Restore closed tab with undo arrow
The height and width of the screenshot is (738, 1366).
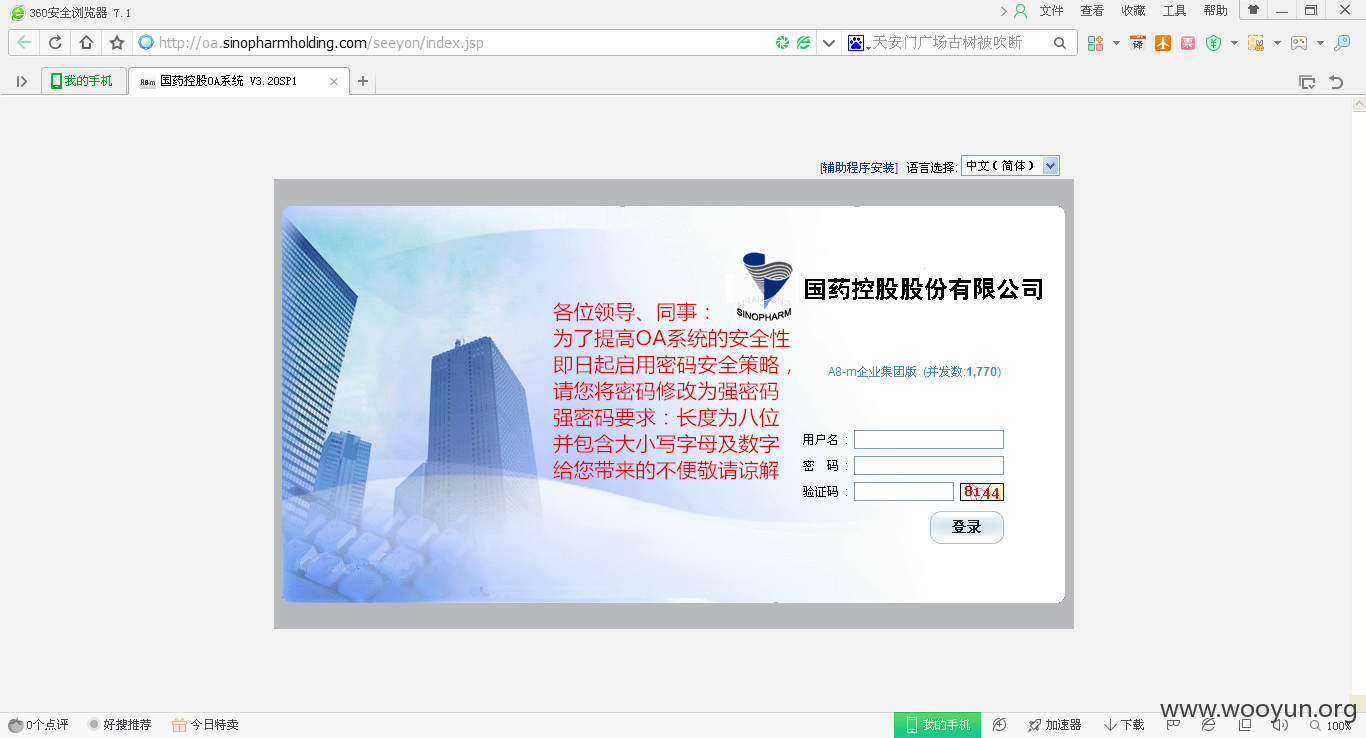(1336, 82)
